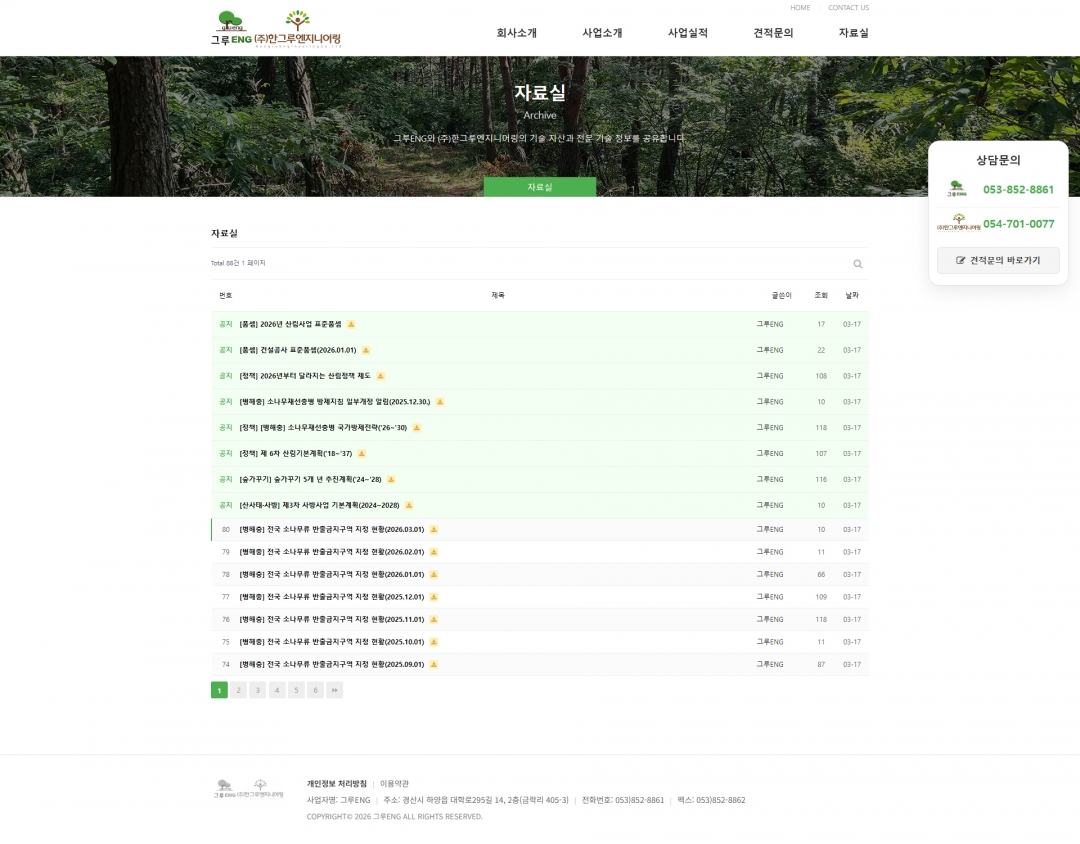Click file icon beside 소나무재선충병 국가방제전략 post
The image size is (1080, 844).
pyautogui.click(x=417, y=428)
